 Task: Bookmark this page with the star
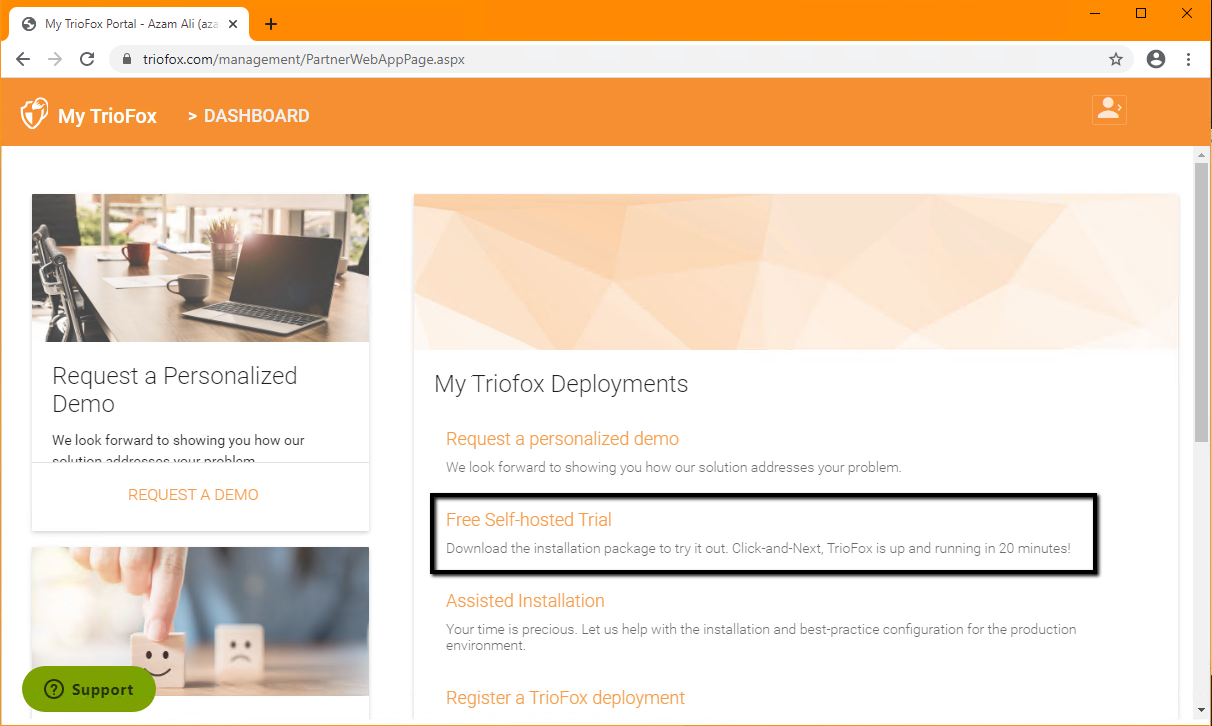(x=1116, y=59)
